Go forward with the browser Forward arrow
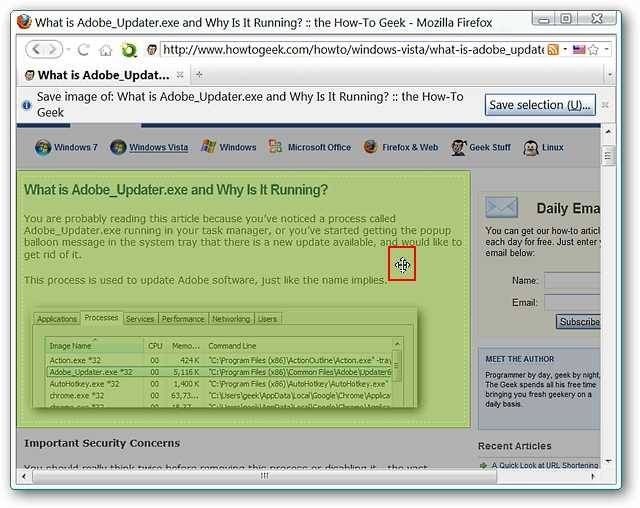 [x=53, y=49]
